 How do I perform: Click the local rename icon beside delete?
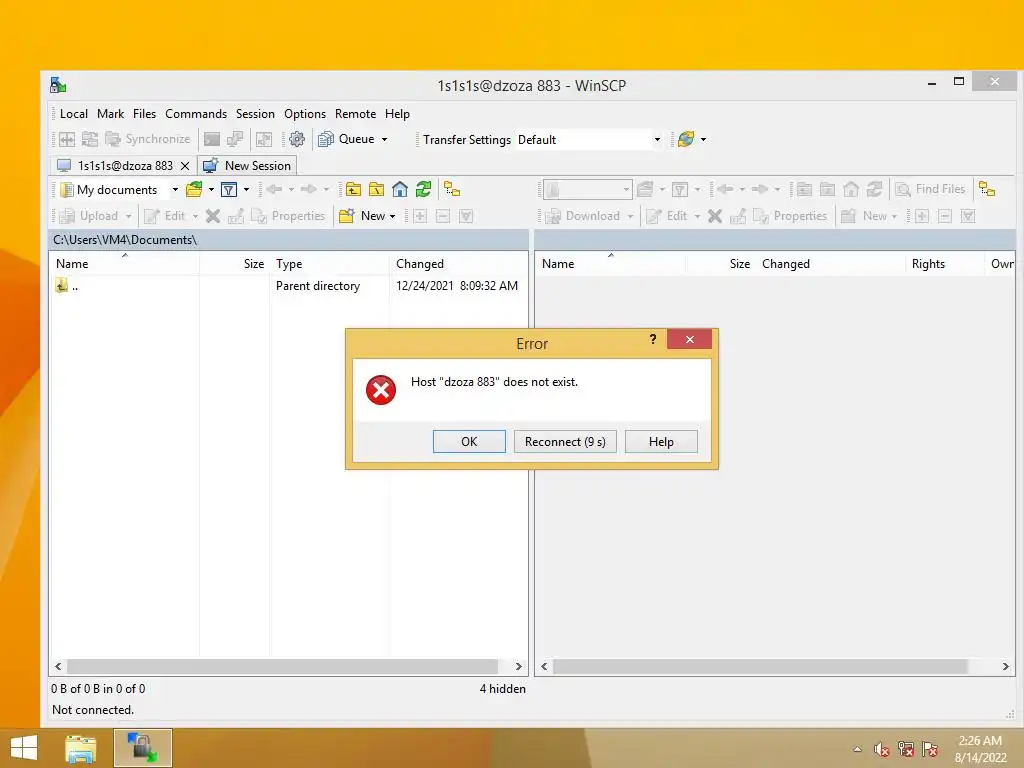click(236, 216)
